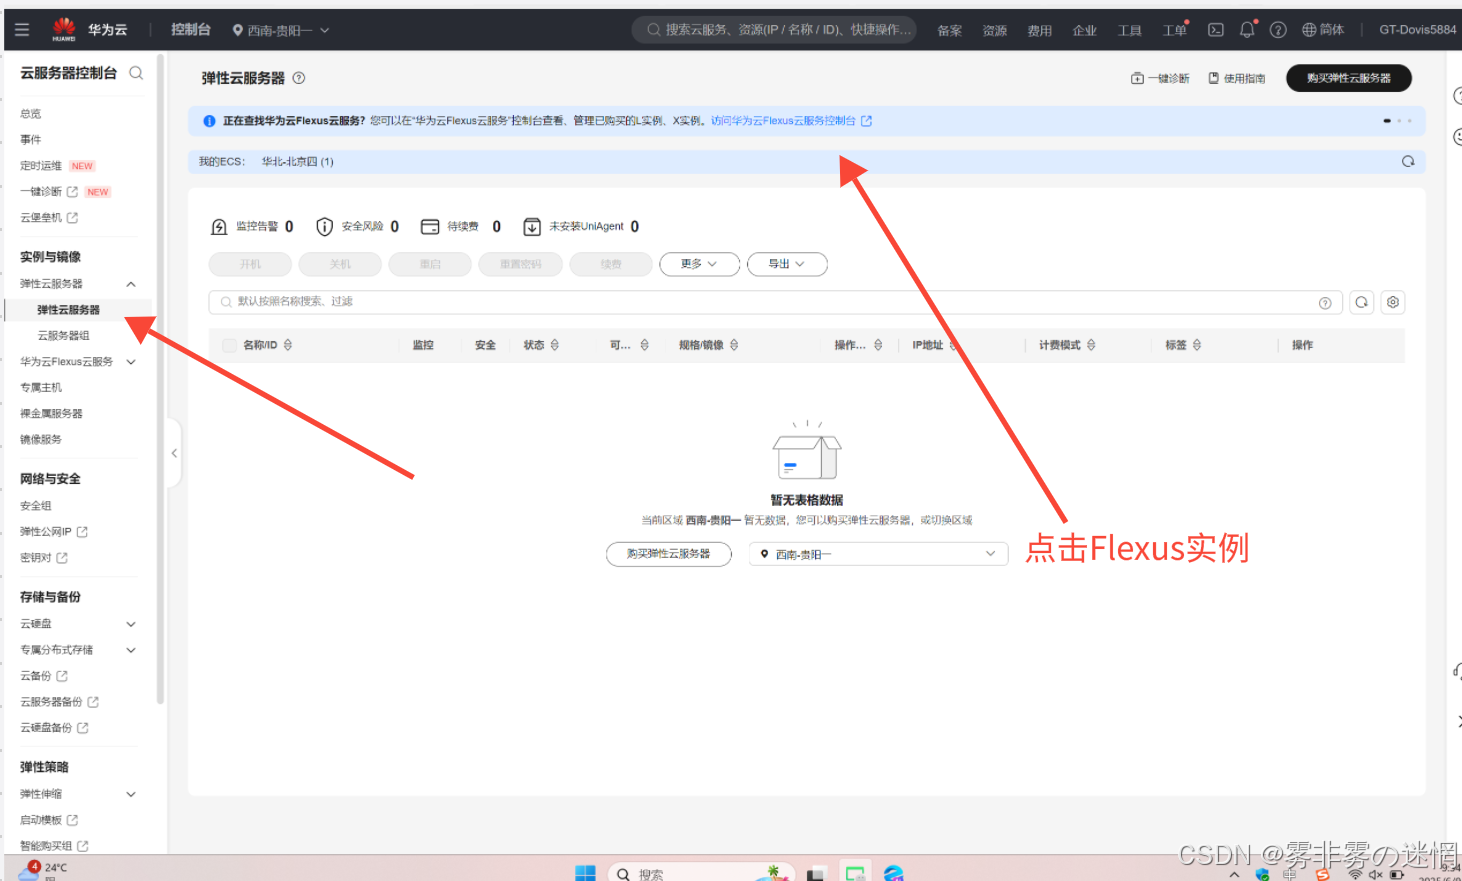Collapse the 弹性云服务器 sidebar group
The height and width of the screenshot is (881, 1462).
click(130, 284)
